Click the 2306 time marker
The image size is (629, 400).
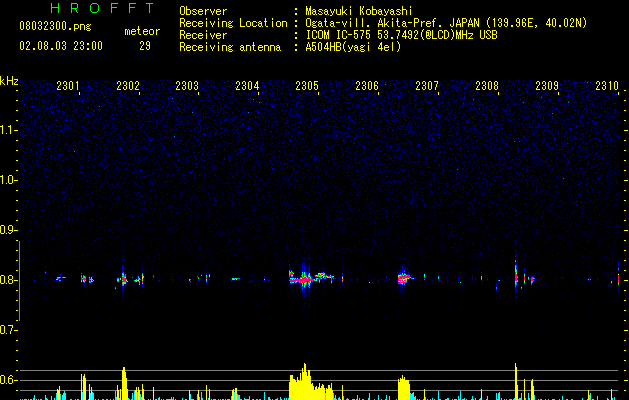click(367, 85)
